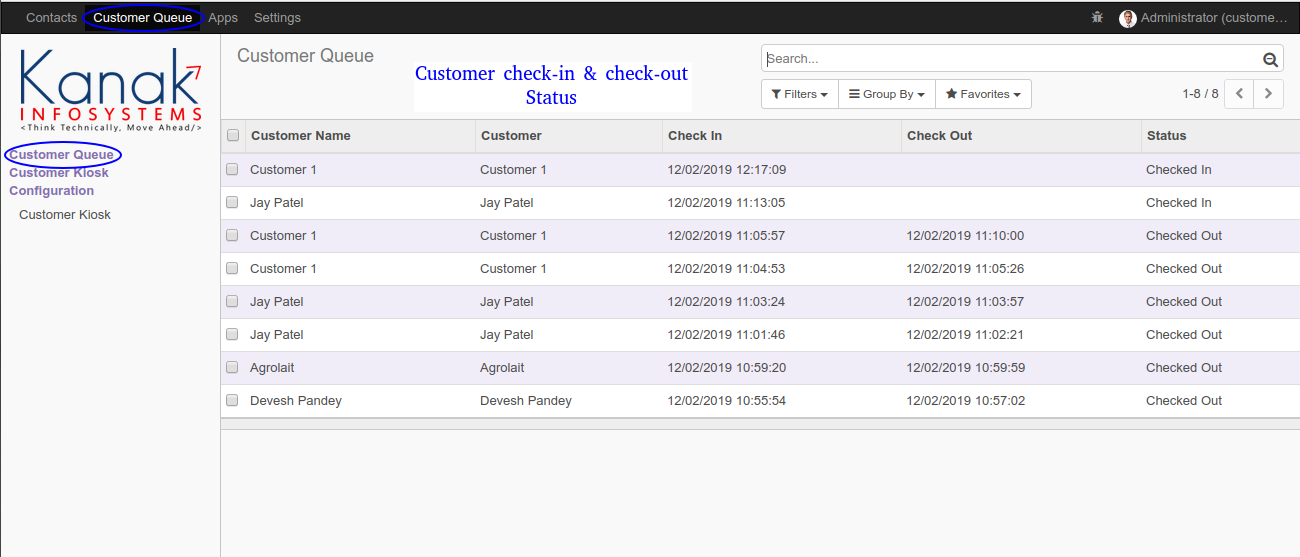Image resolution: width=1300 pixels, height=557 pixels.
Task: Click the Kanak Infosystems logo
Action: click(x=111, y=91)
